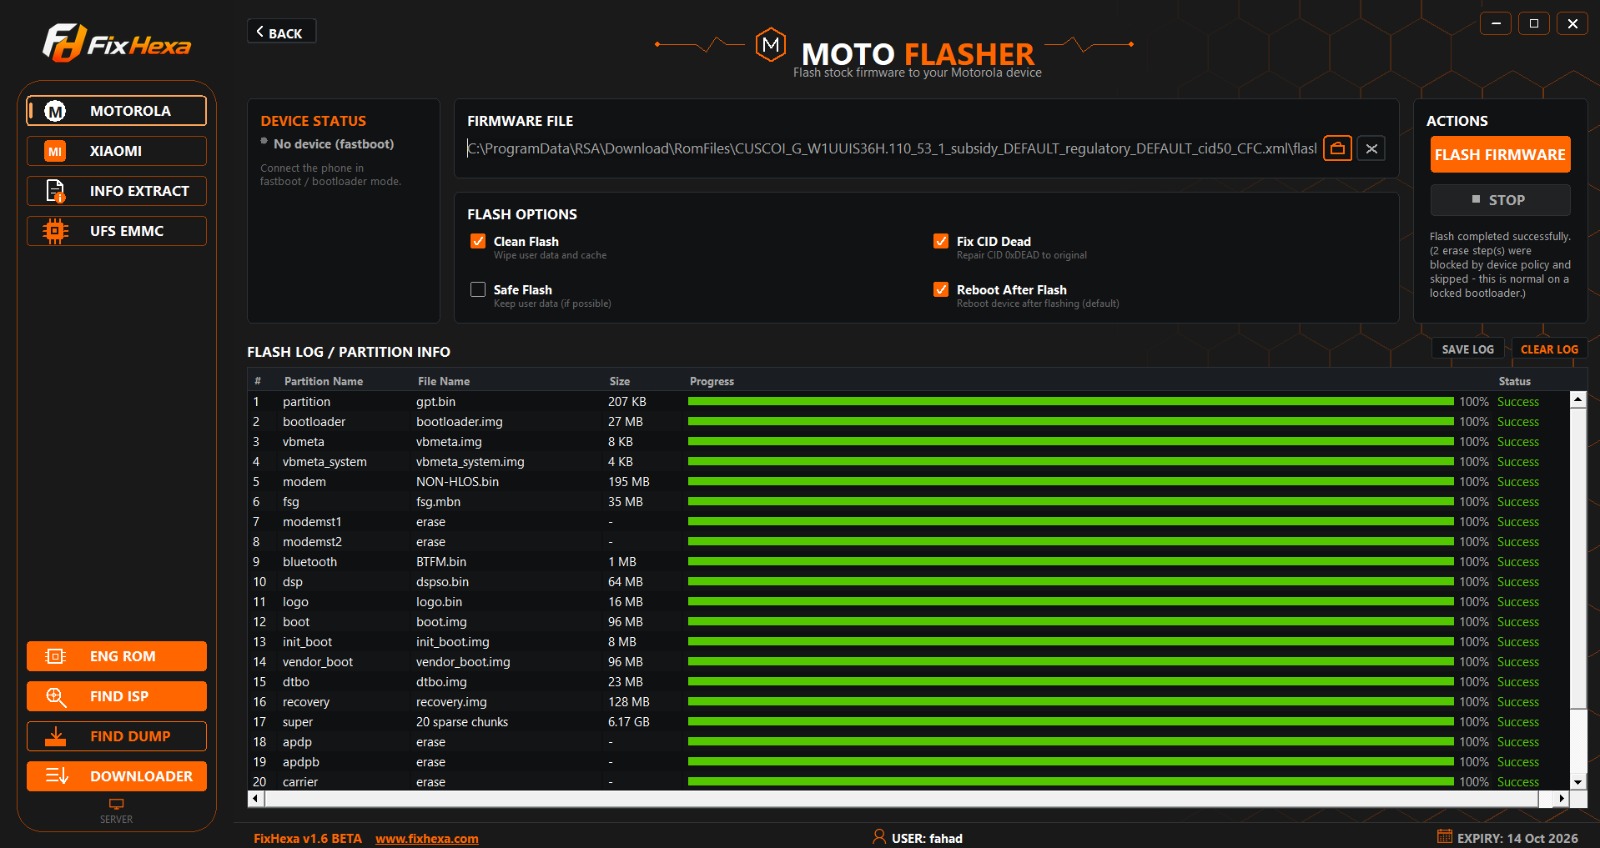1600x848 pixels.
Task: Select the gpt.bin file name cell
Action: pos(436,401)
